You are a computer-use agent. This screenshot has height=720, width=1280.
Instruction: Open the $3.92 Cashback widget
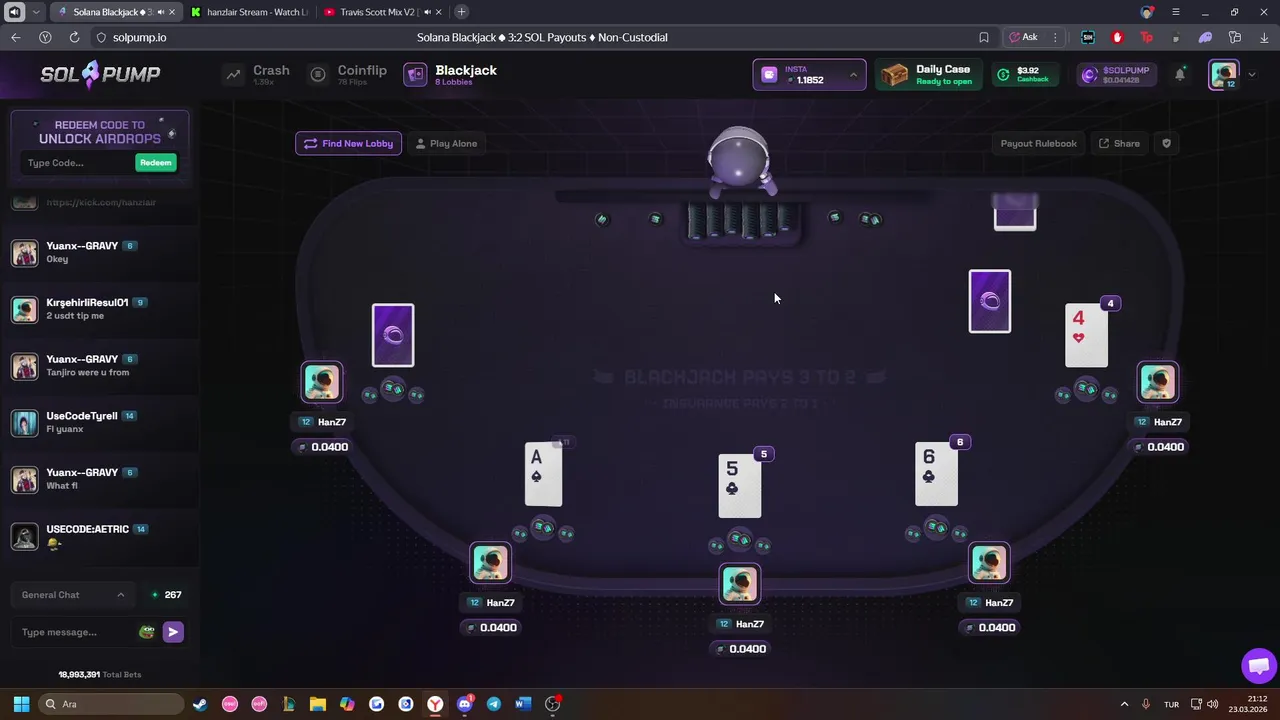coord(1027,75)
